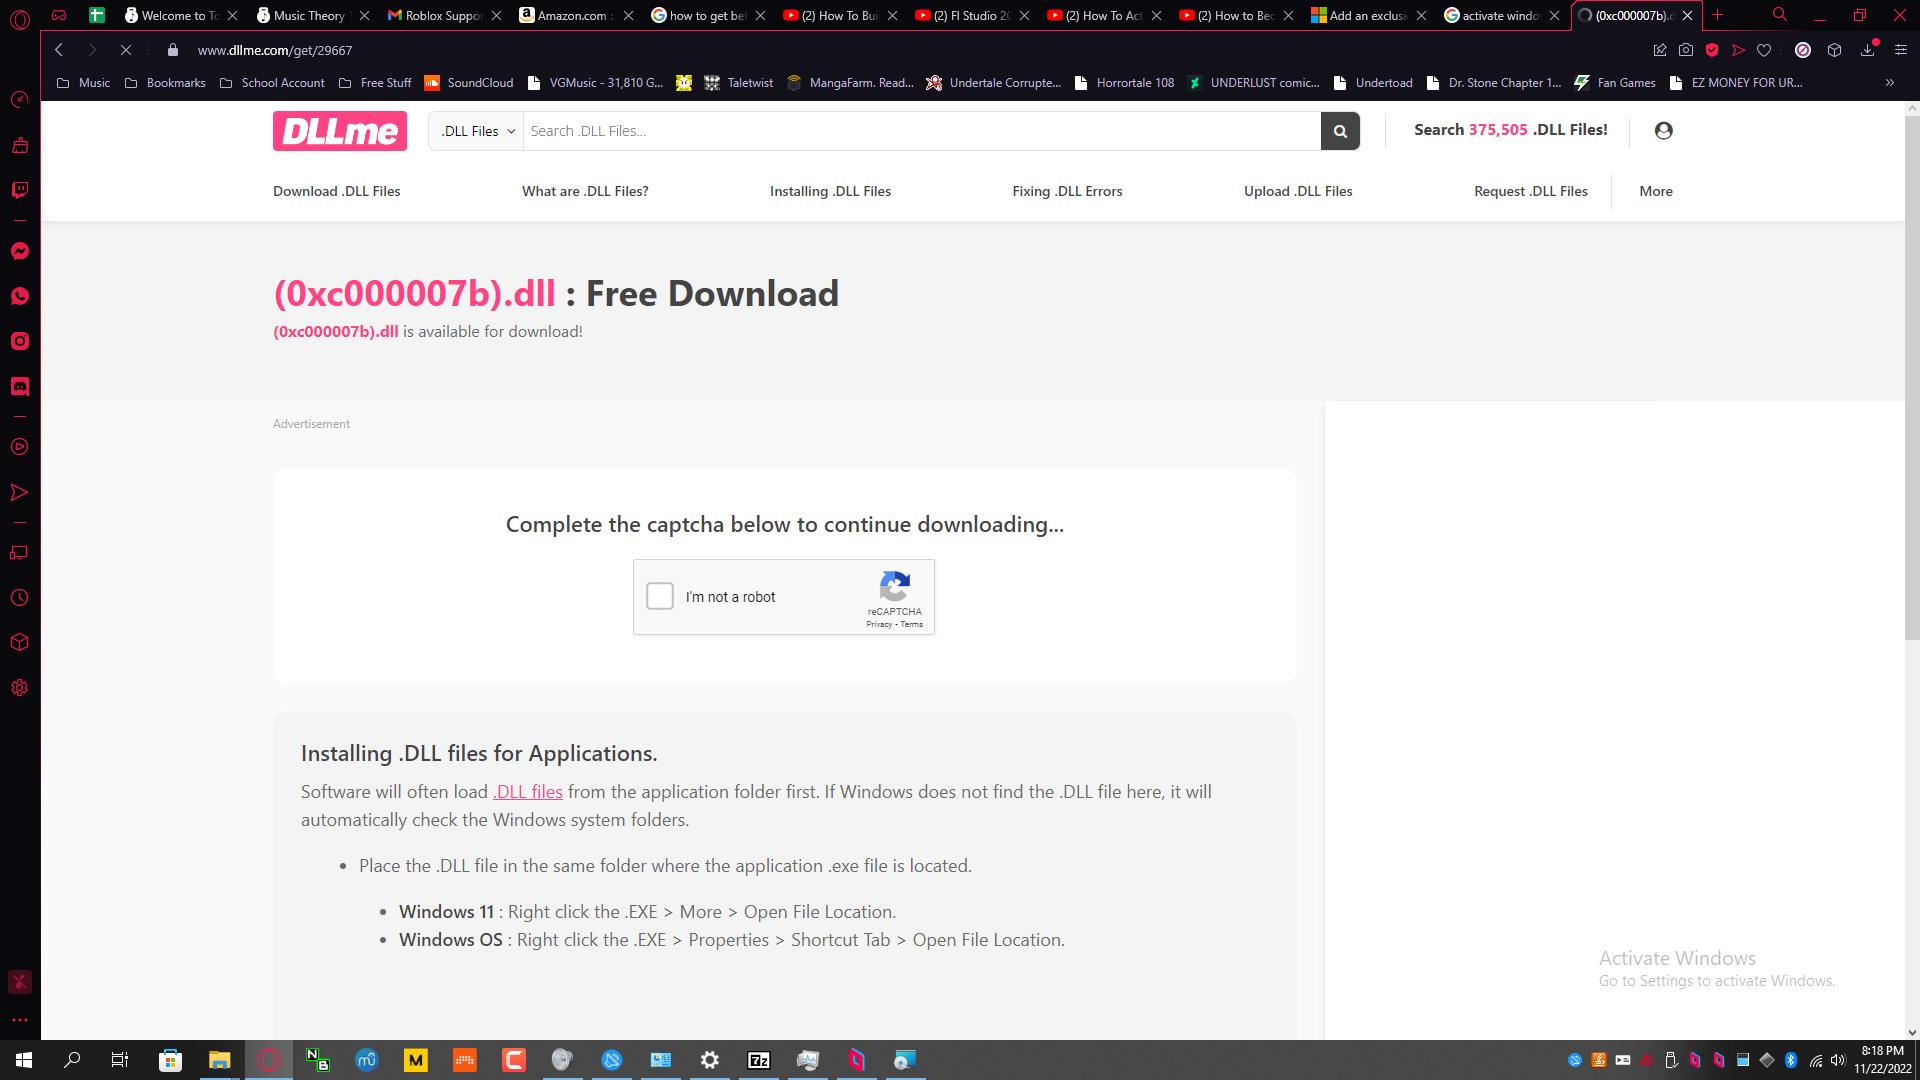Open Messenger in the Opera sidebar
Image resolution: width=1920 pixels, height=1080 pixels.
click(19, 251)
